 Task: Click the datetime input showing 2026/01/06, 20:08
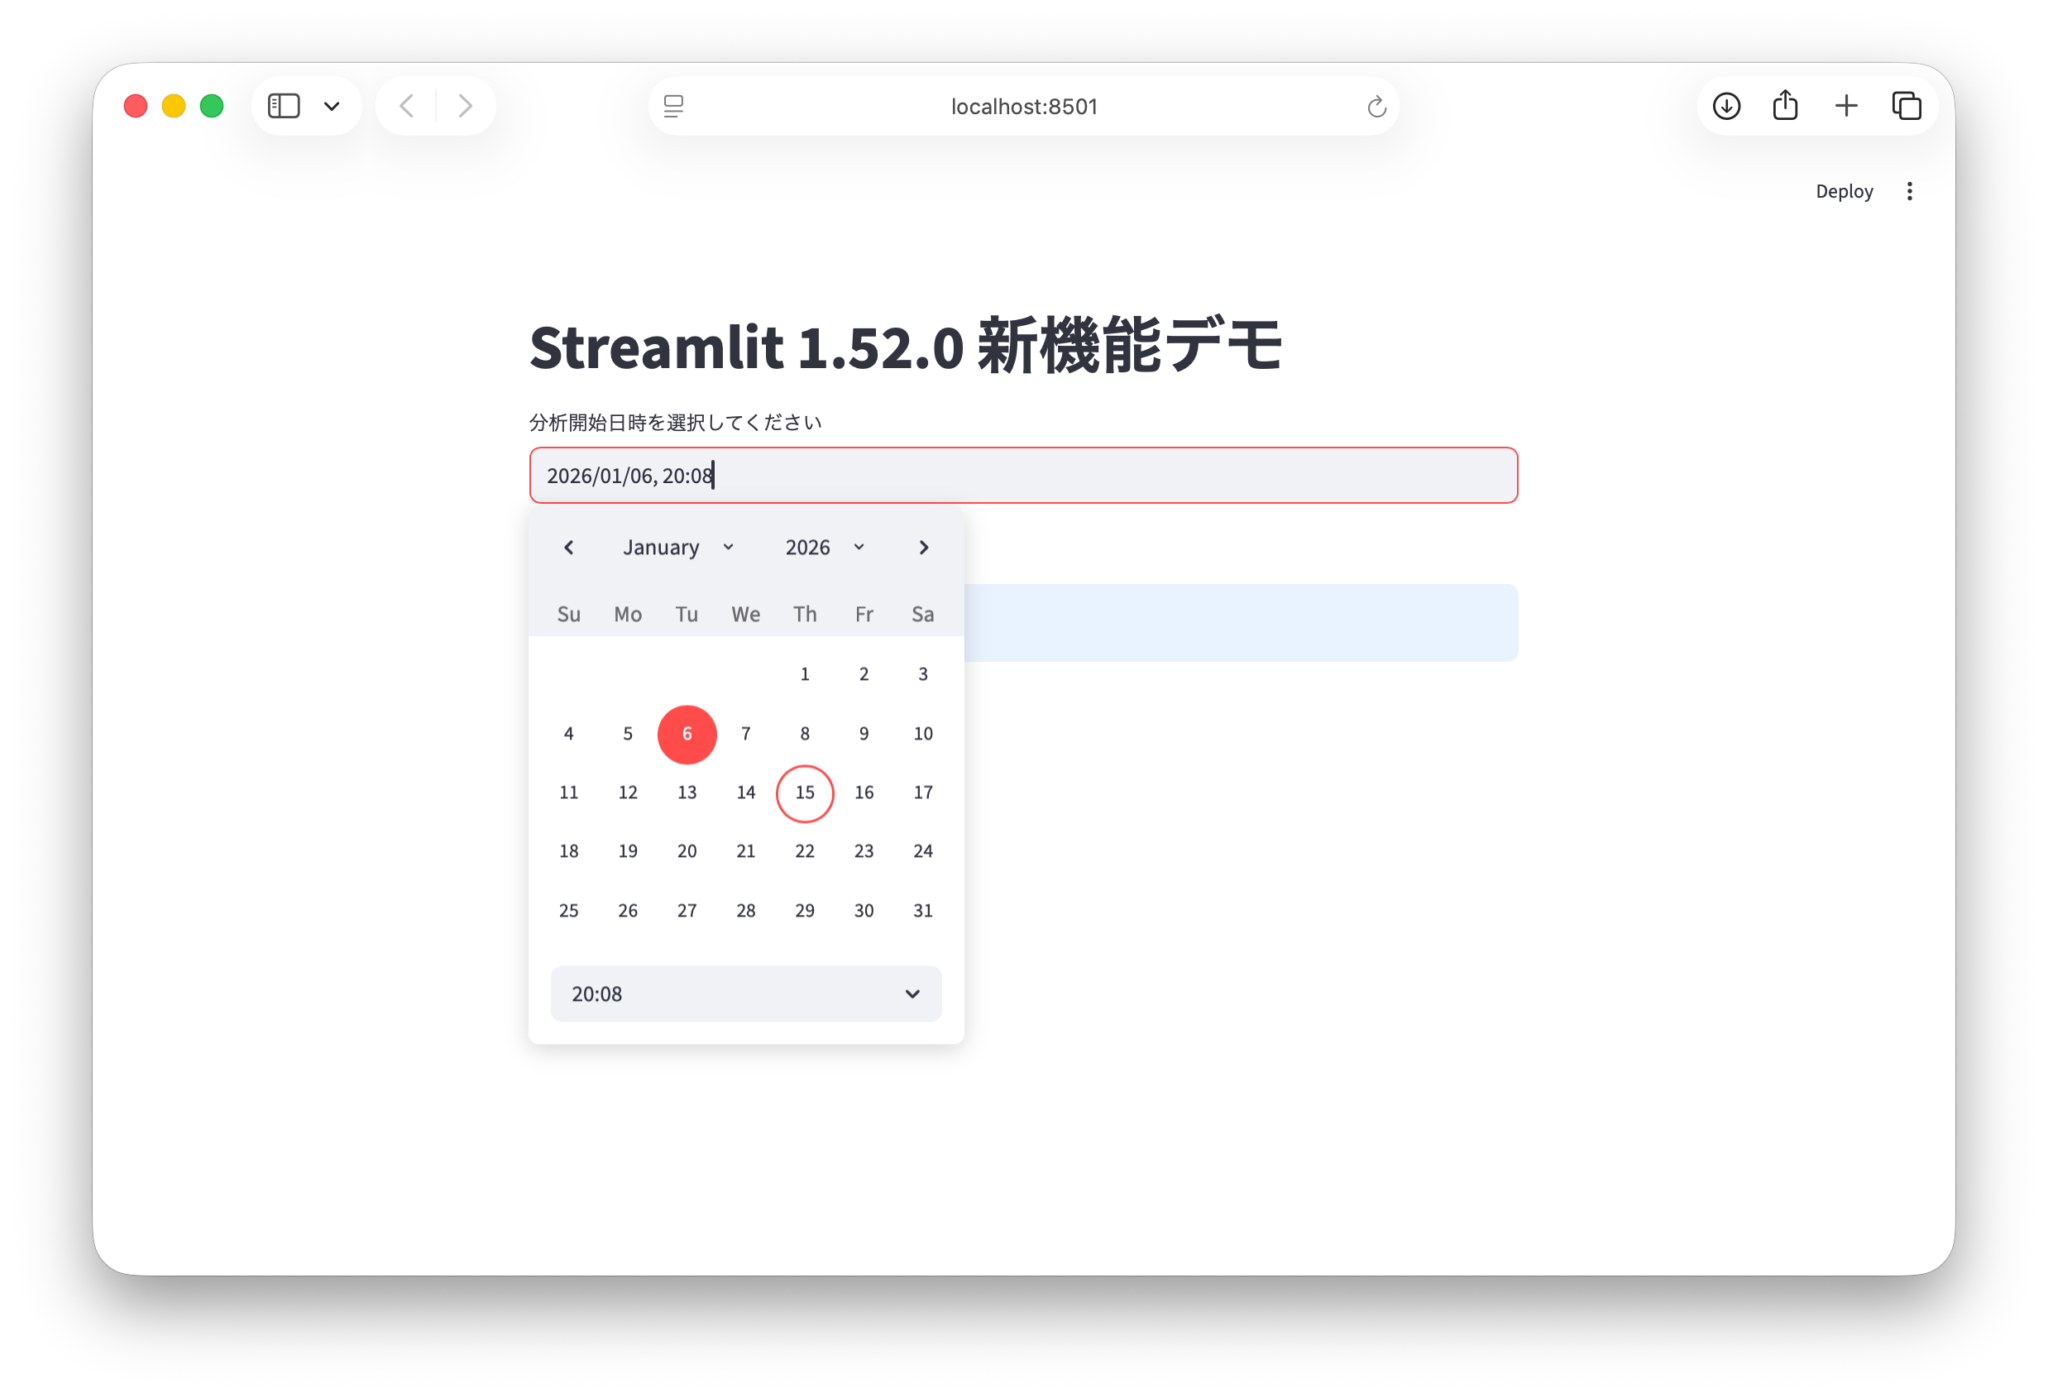tap(1022, 475)
